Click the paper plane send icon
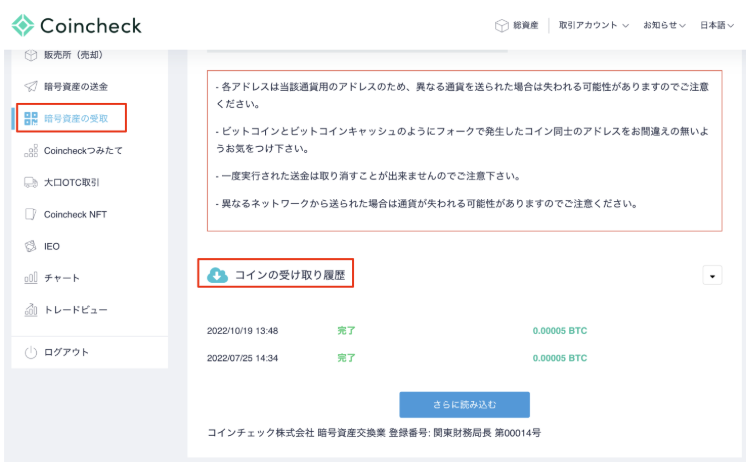Viewport: 746px width, 462px height. coord(30,87)
